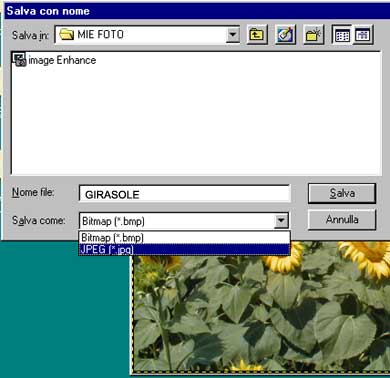The height and width of the screenshot is (378, 390).
Task: Create a new folder
Action: 314,35
